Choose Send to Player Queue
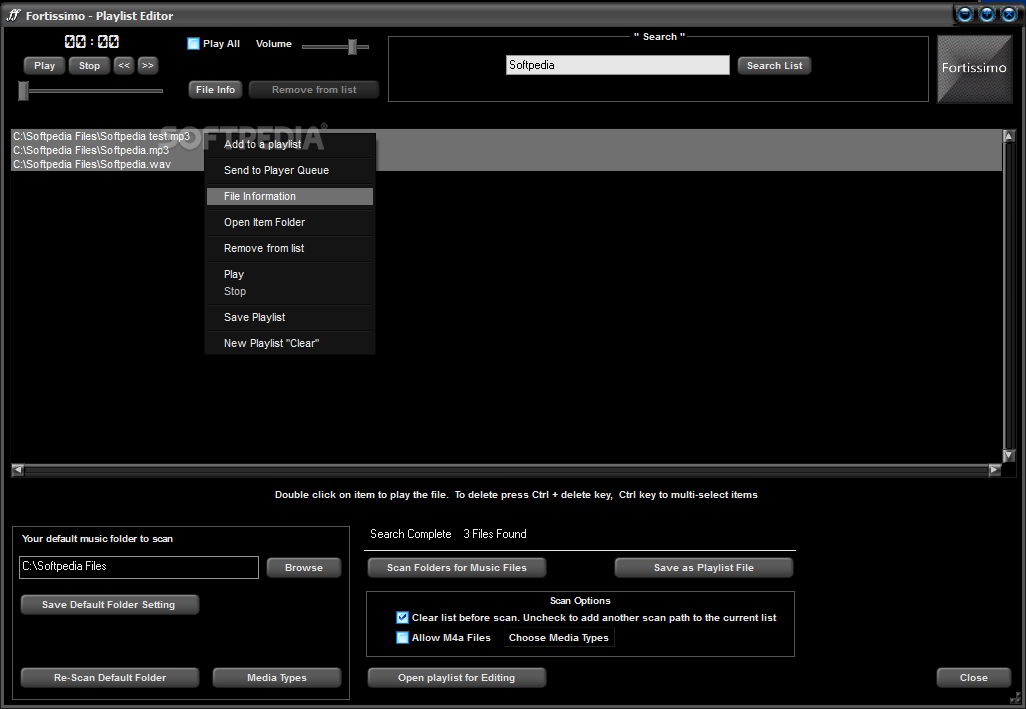This screenshot has width=1026, height=709. pos(290,170)
